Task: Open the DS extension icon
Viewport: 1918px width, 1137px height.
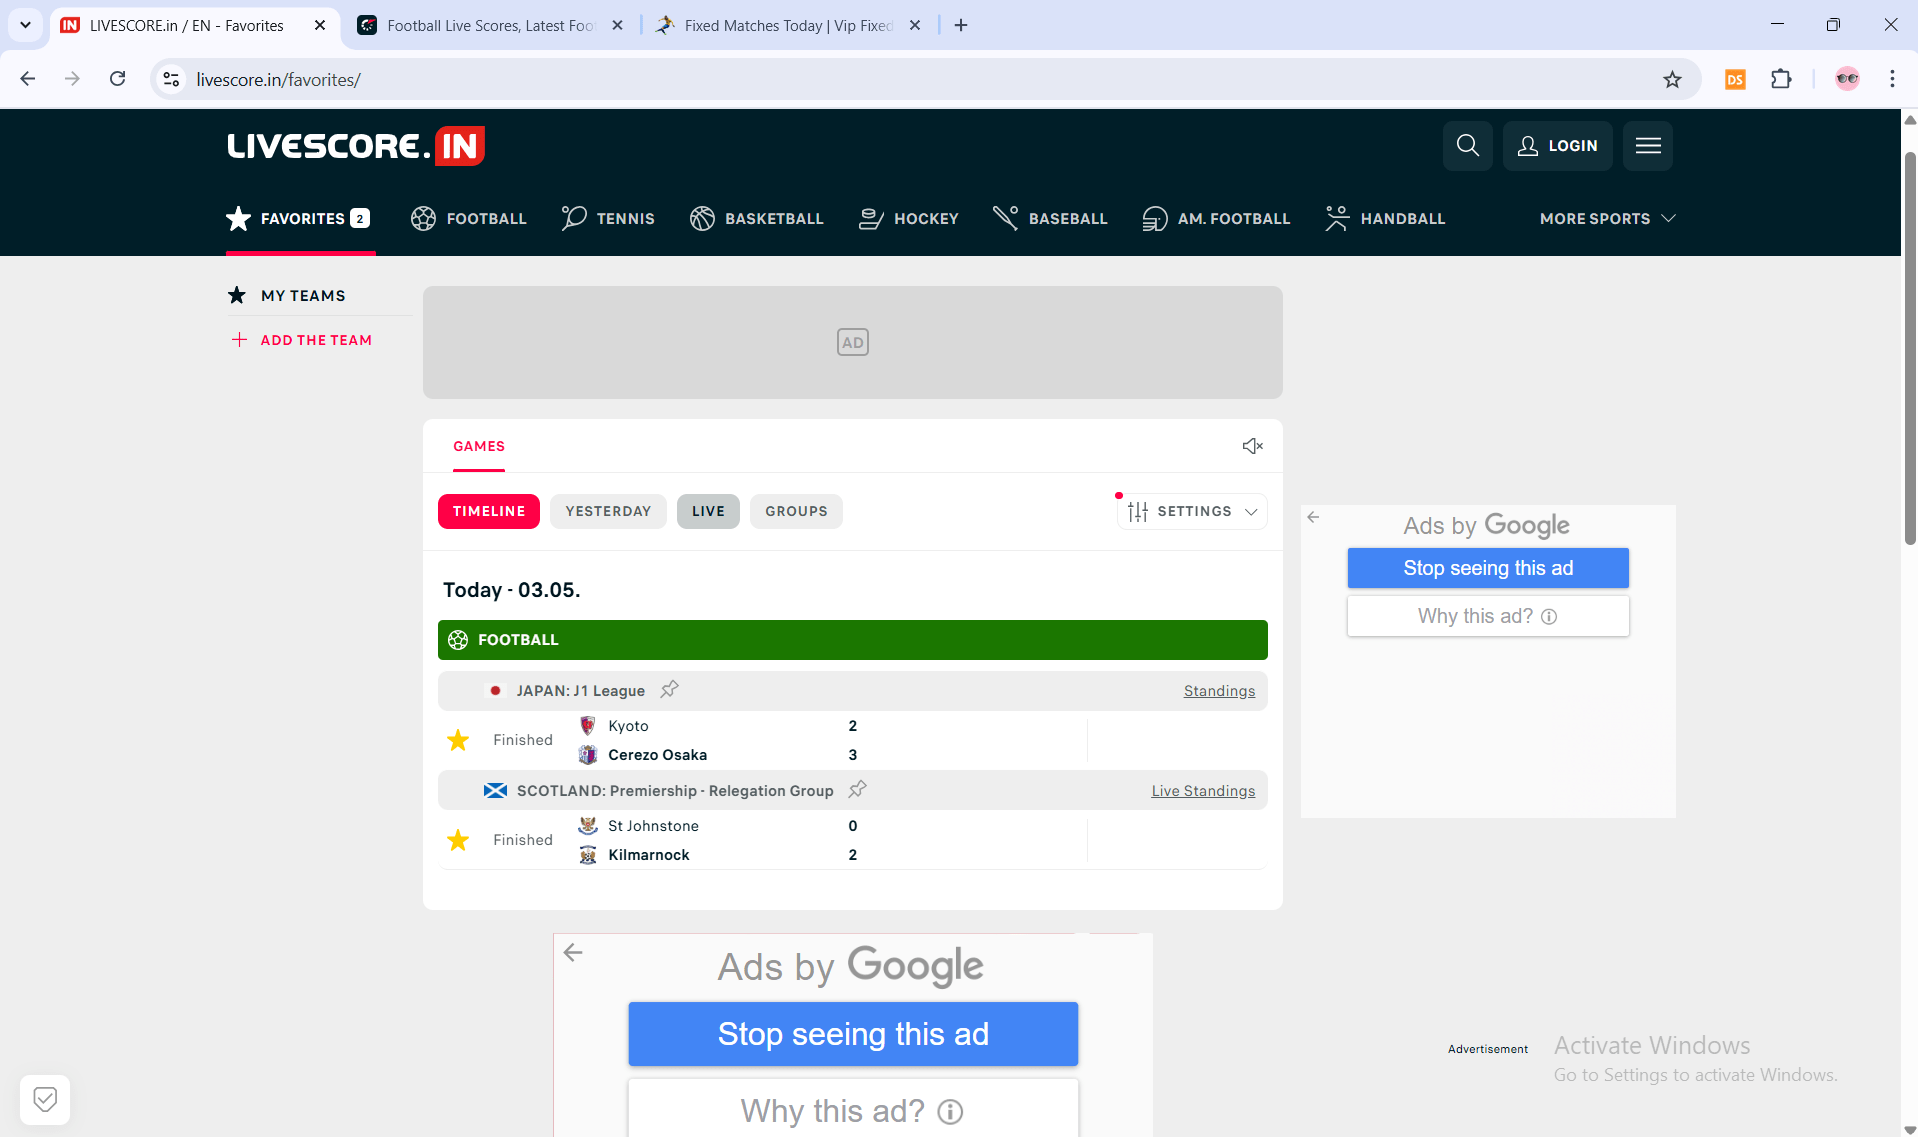Action: 1735,79
